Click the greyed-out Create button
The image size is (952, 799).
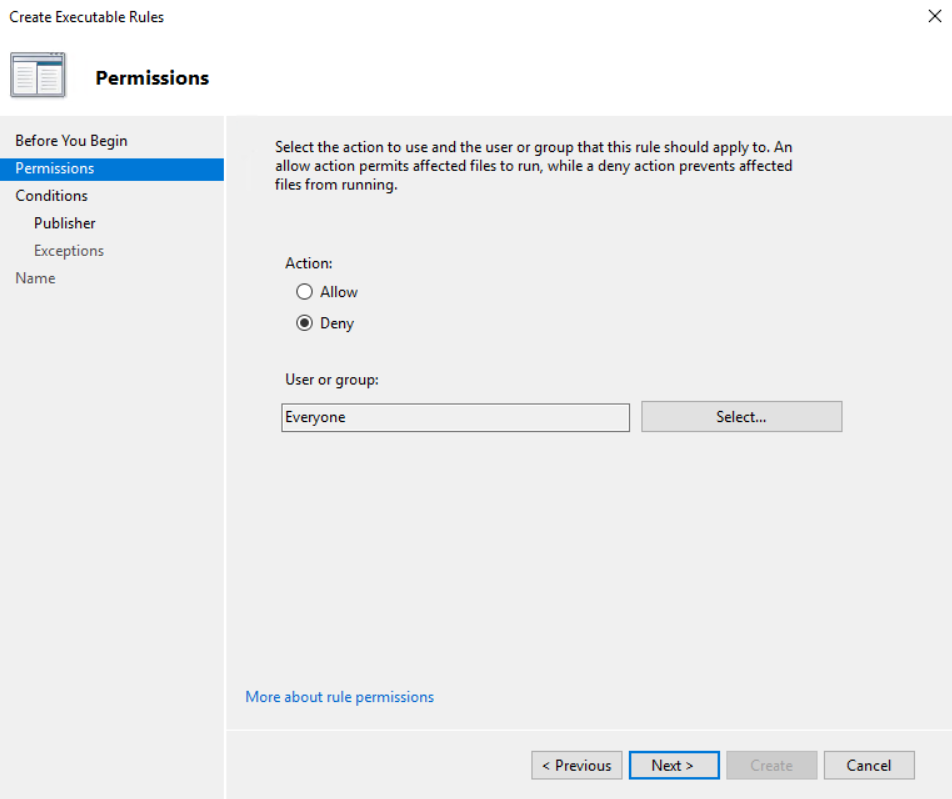(x=771, y=765)
